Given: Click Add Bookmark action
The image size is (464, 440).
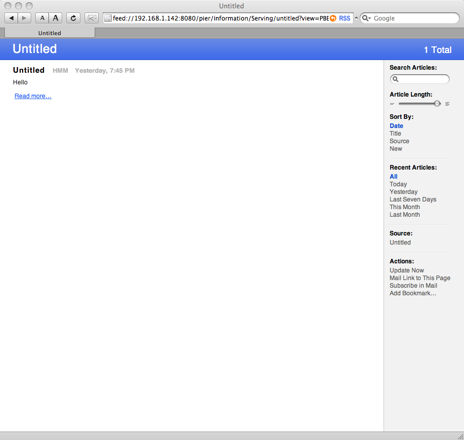Looking at the screenshot, I should (413, 293).
